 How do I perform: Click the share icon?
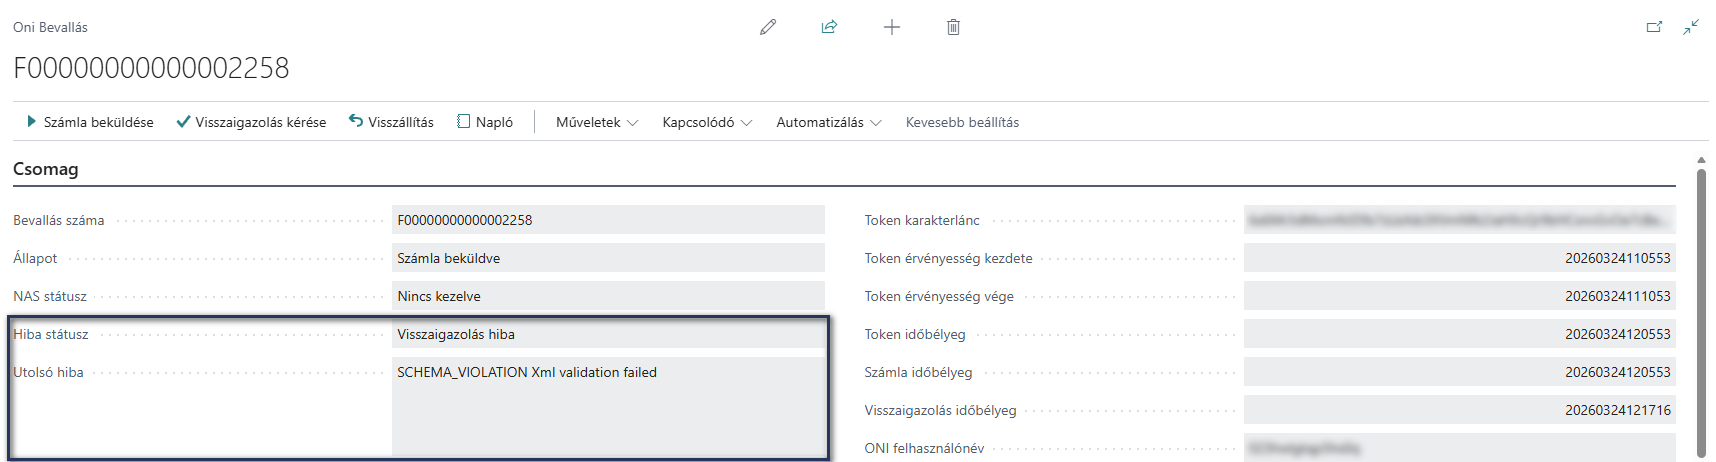click(829, 27)
